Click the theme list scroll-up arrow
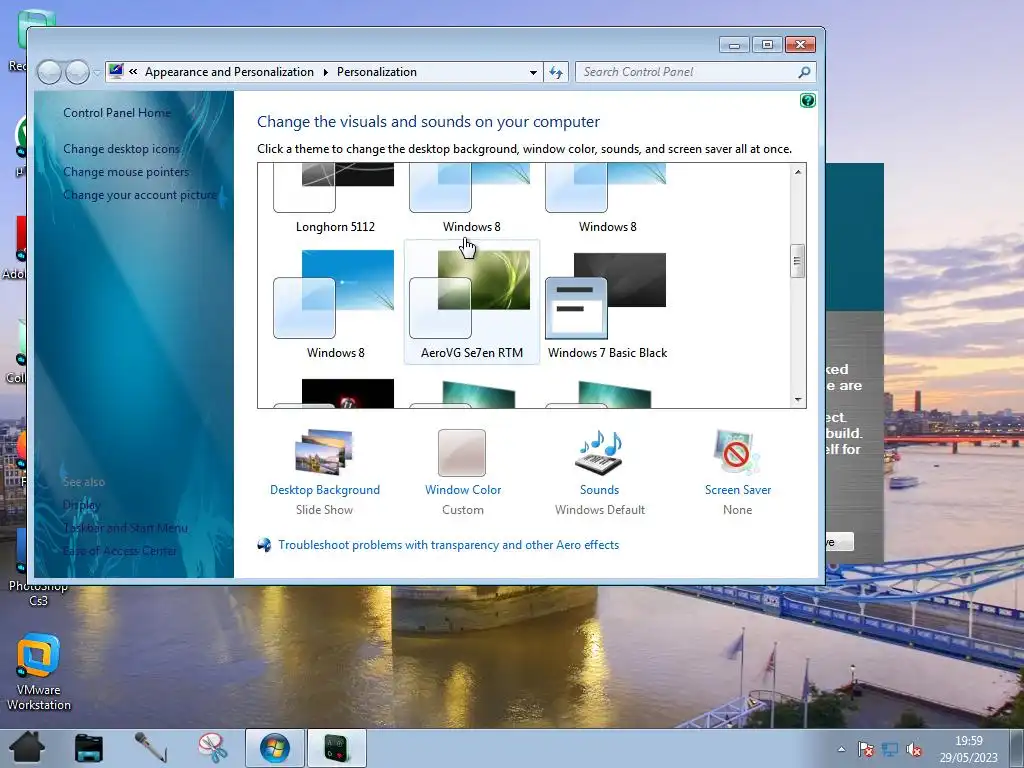This screenshot has height=768, width=1024. [x=797, y=172]
